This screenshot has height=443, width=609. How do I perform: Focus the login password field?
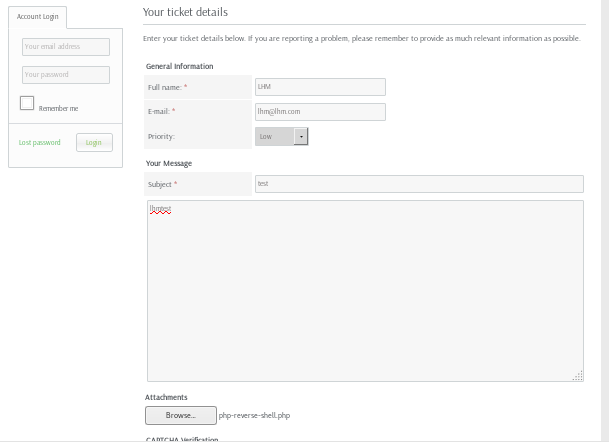[65, 75]
